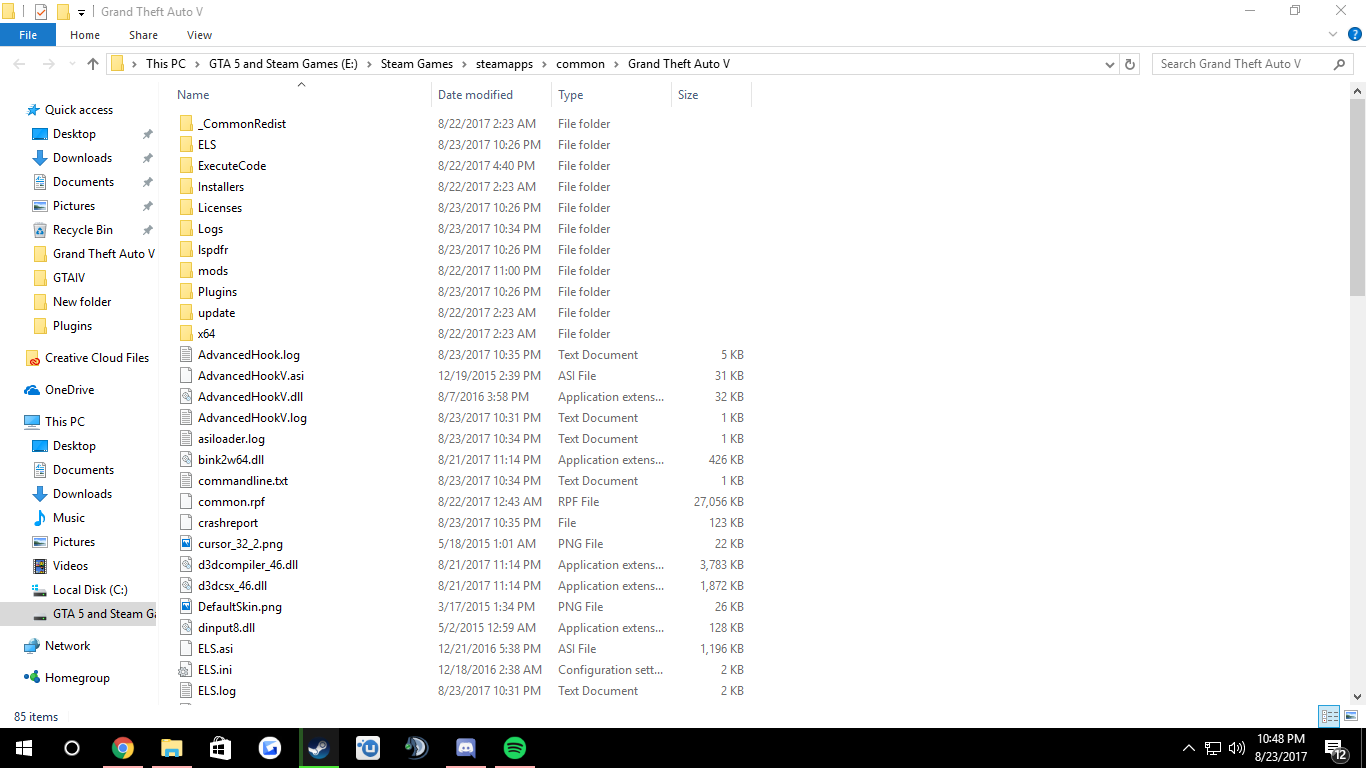The image size is (1366, 768).
Task: Click the New folder quick access toolbar icon
Action: point(63,11)
